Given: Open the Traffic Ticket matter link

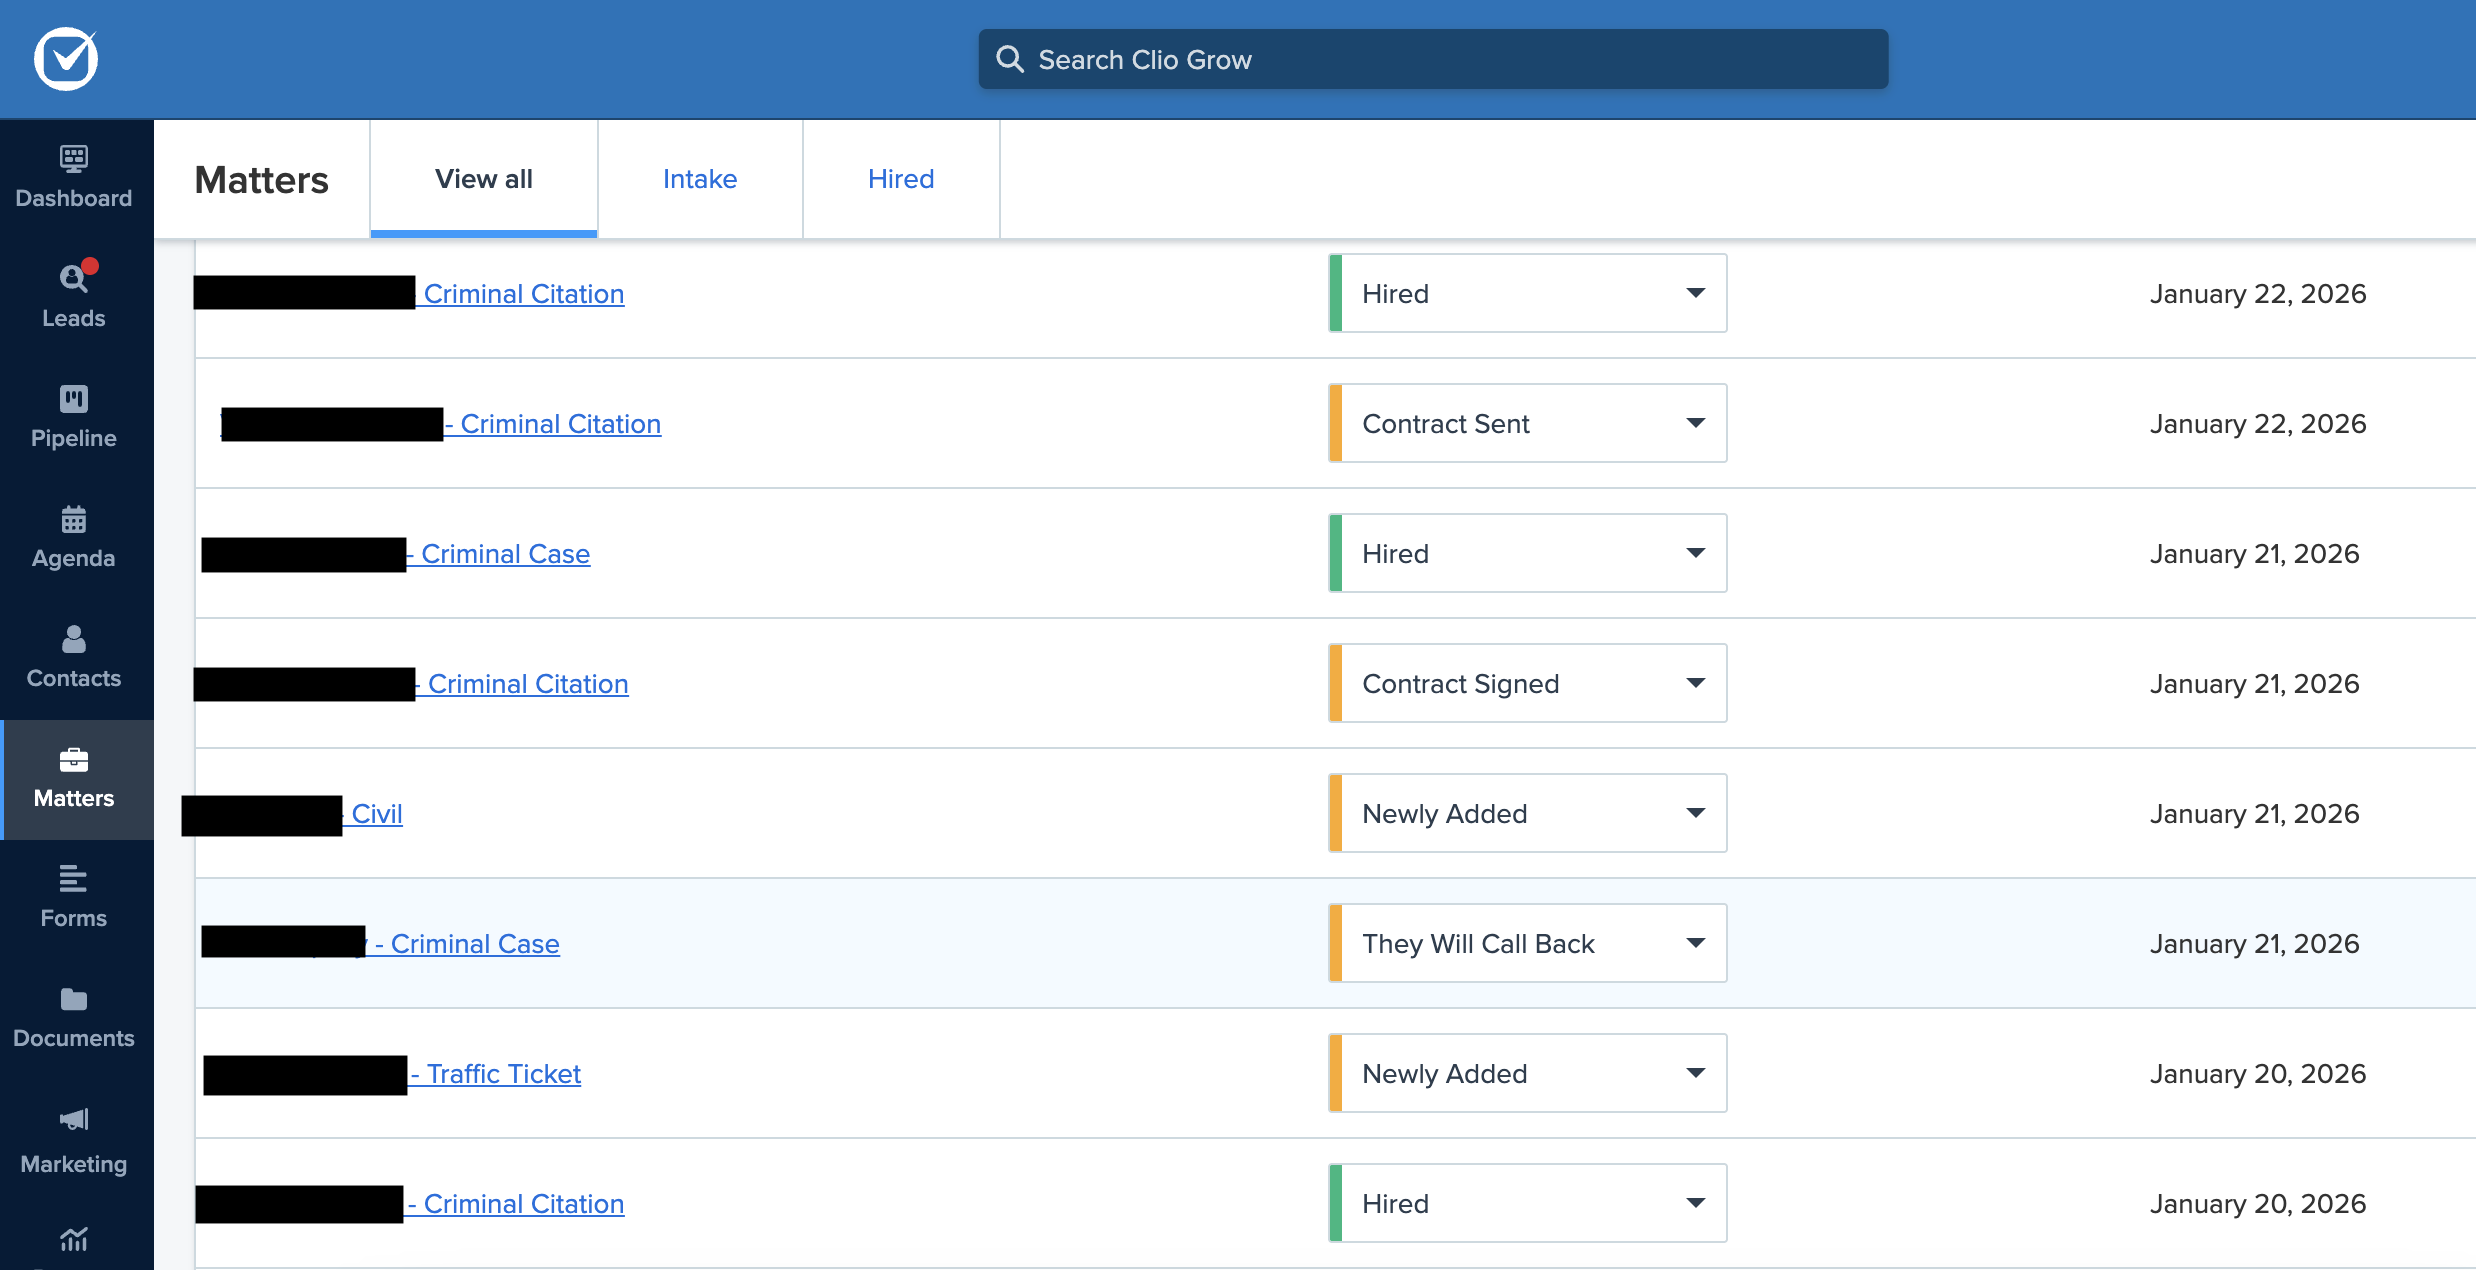Looking at the screenshot, I should pyautogui.click(x=503, y=1074).
